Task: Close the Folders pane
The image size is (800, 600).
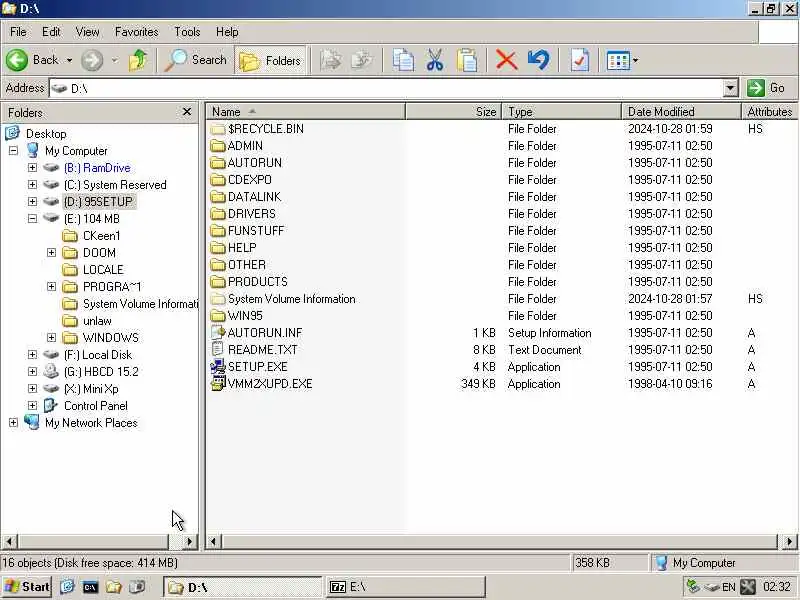Action: 187,112
